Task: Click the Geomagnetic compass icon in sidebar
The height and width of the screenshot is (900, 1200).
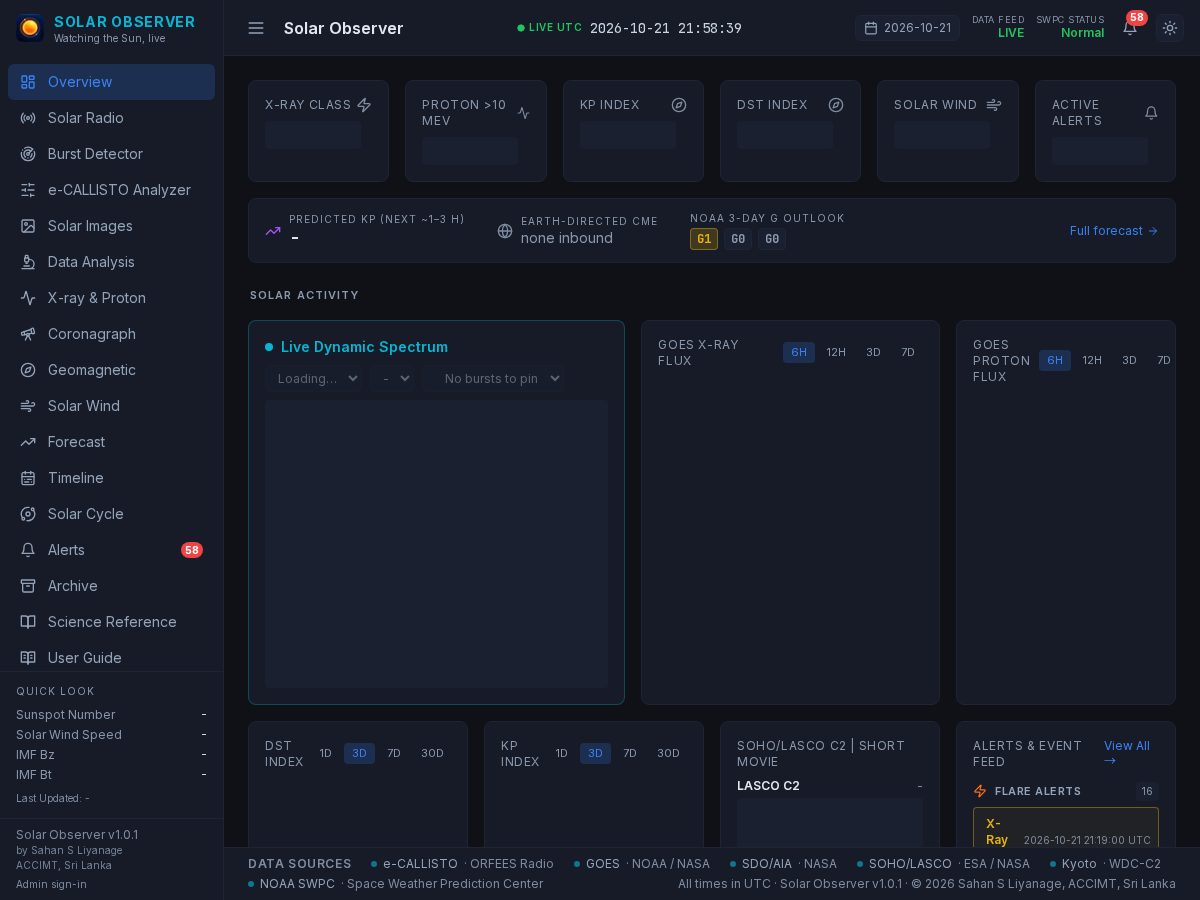Action: [x=28, y=370]
